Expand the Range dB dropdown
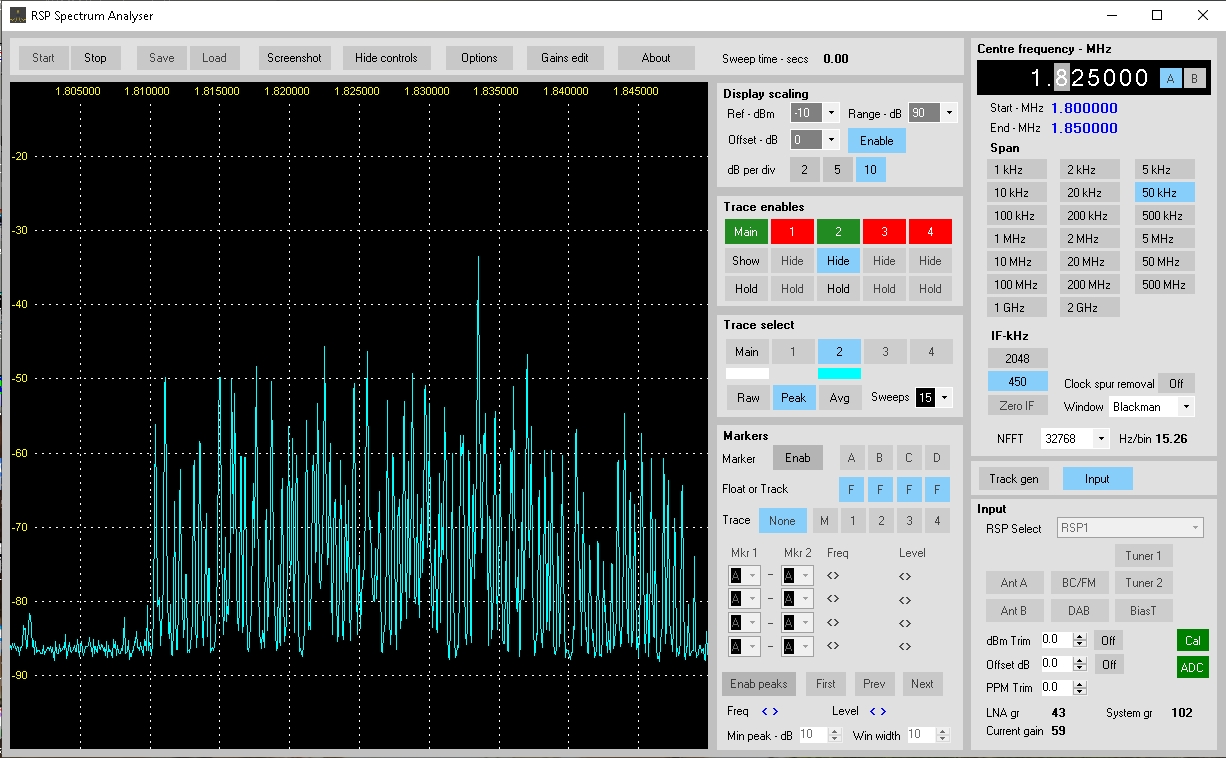The image size is (1226, 758). (x=948, y=113)
